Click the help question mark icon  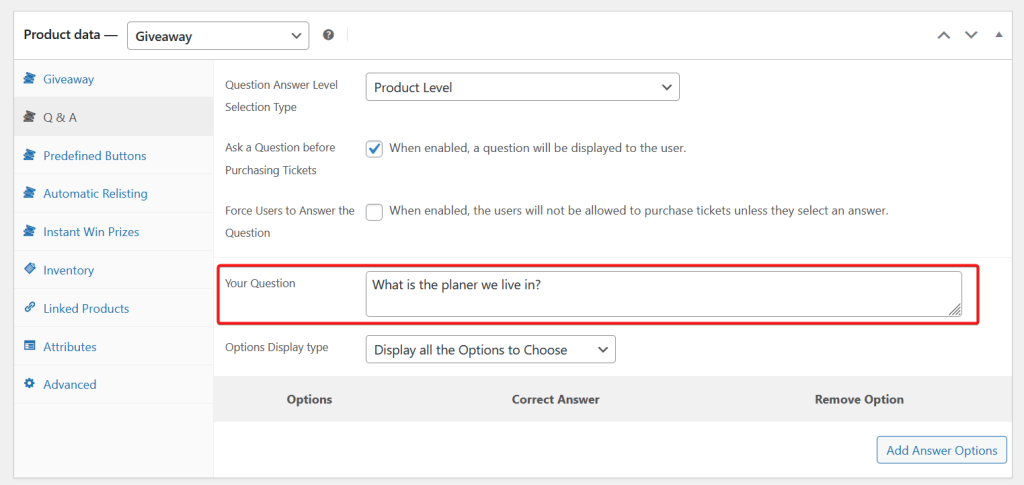[328, 35]
